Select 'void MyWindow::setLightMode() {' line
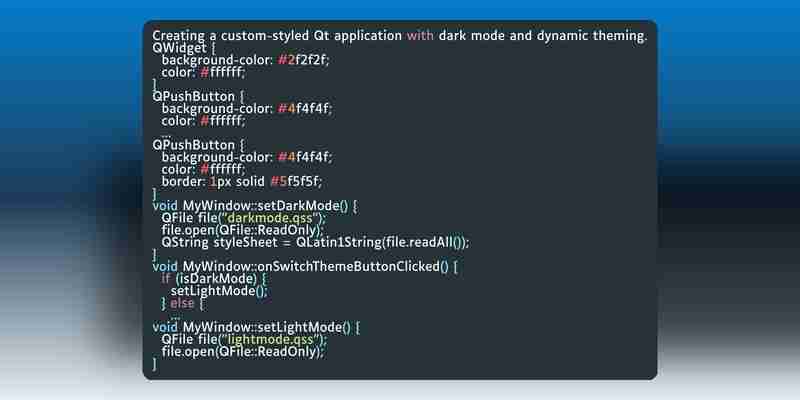The image size is (800, 400). [x=256, y=327]
